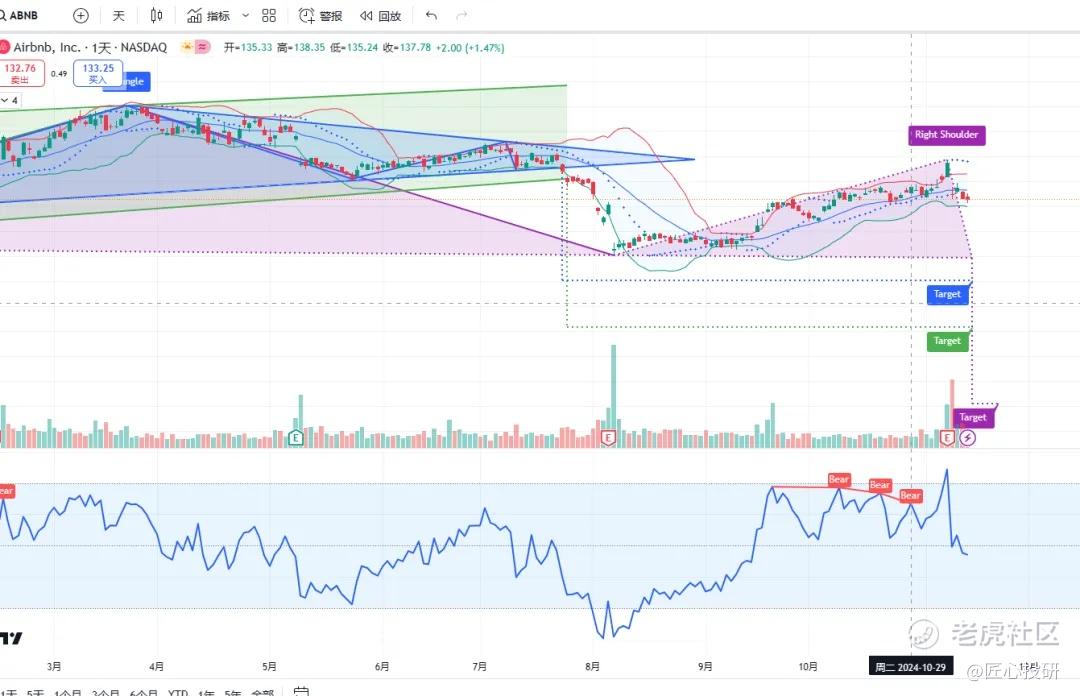This screenshot has width=1080, height=696.
Task: Click the TradingView logo on the chart
Action: coord(11,638)
